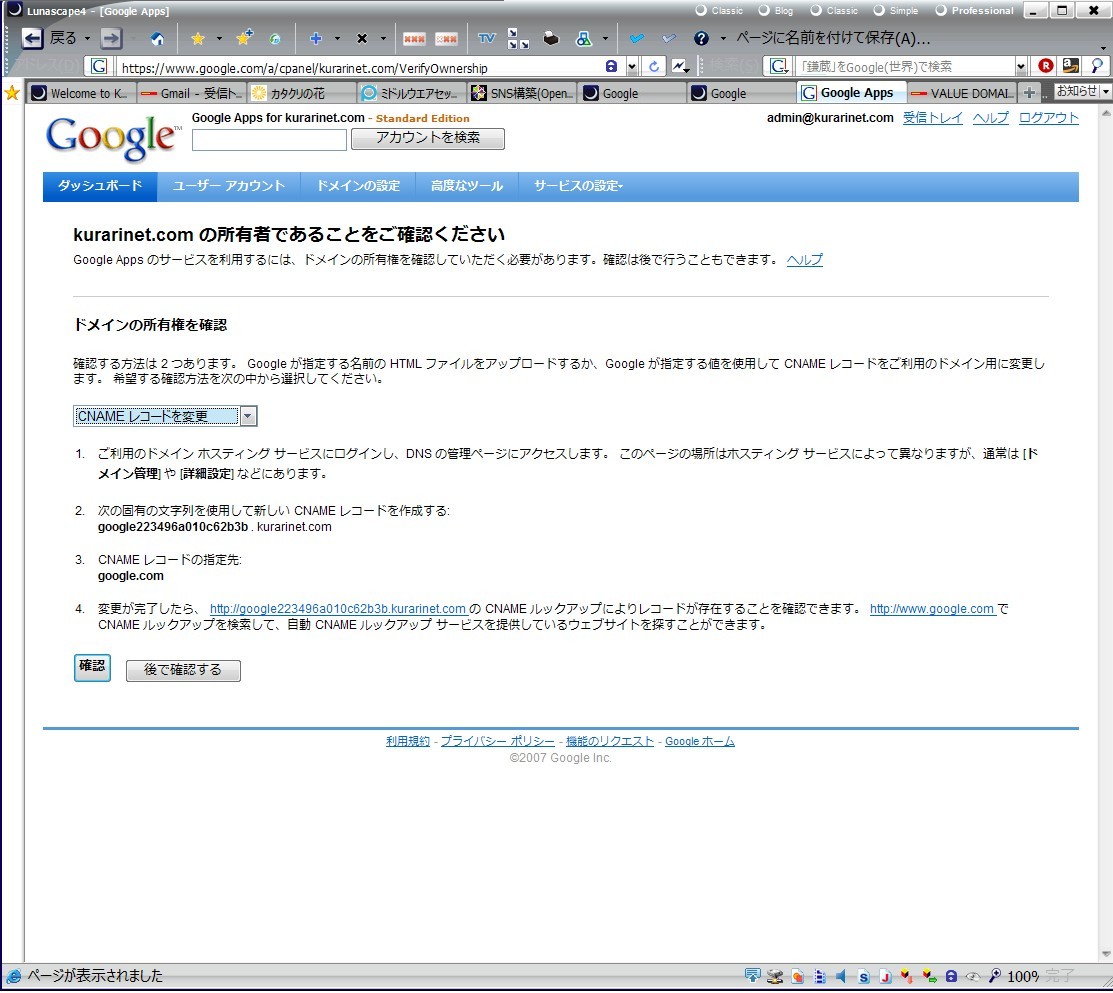This screenshot has height=993, width=1113.
Task: Click the S script icon in the status bar
Action: (863, 977)
